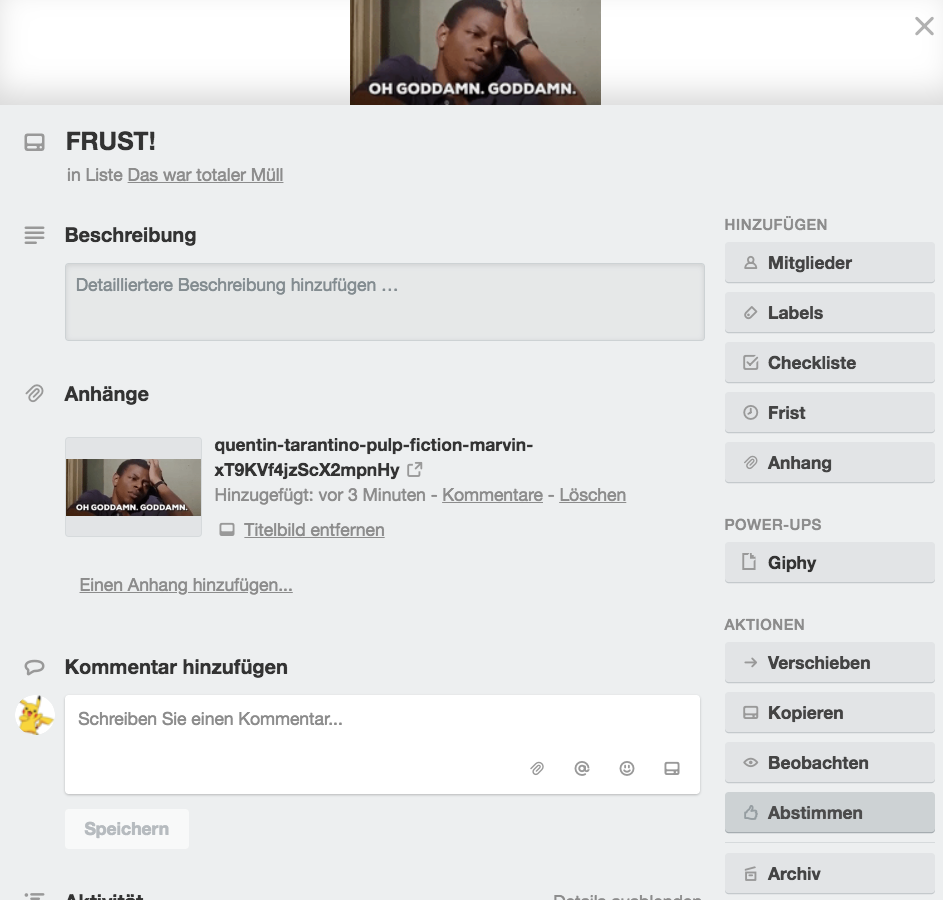This screenshot has width=943, height=900.
Task: Add a Checkliste to the card
Action: click(x=829, y=362)
